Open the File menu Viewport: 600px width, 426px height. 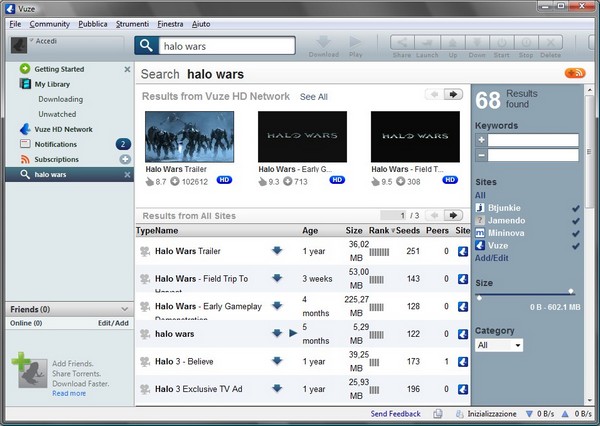(x=15, y=24)
